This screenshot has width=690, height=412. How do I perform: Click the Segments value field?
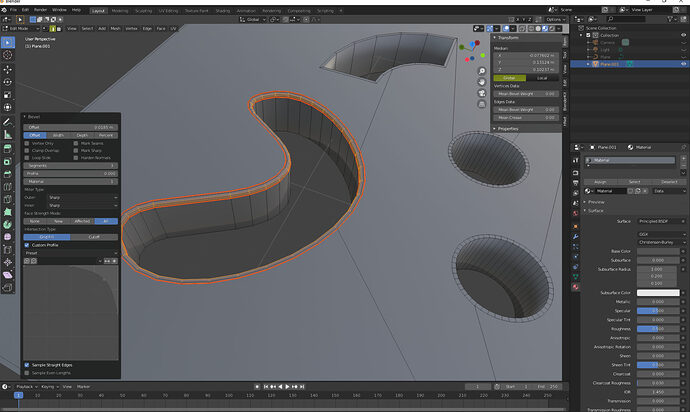click(71, 166)
